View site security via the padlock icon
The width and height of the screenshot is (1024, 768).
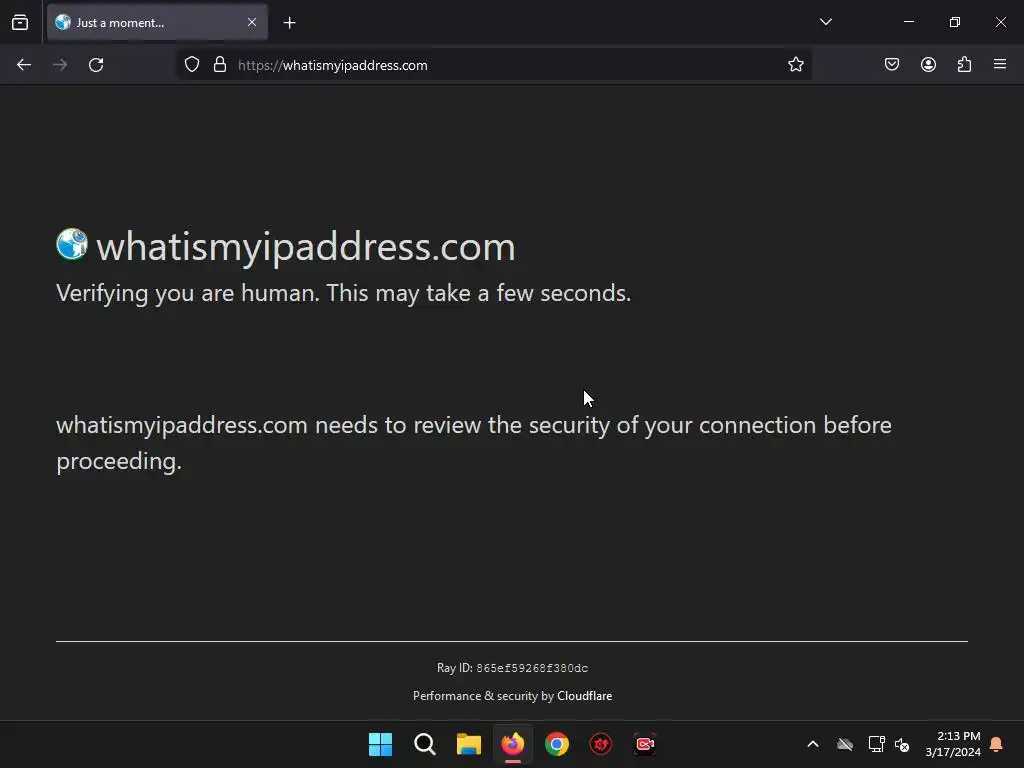pyautogui.click(x=220, y=64)
